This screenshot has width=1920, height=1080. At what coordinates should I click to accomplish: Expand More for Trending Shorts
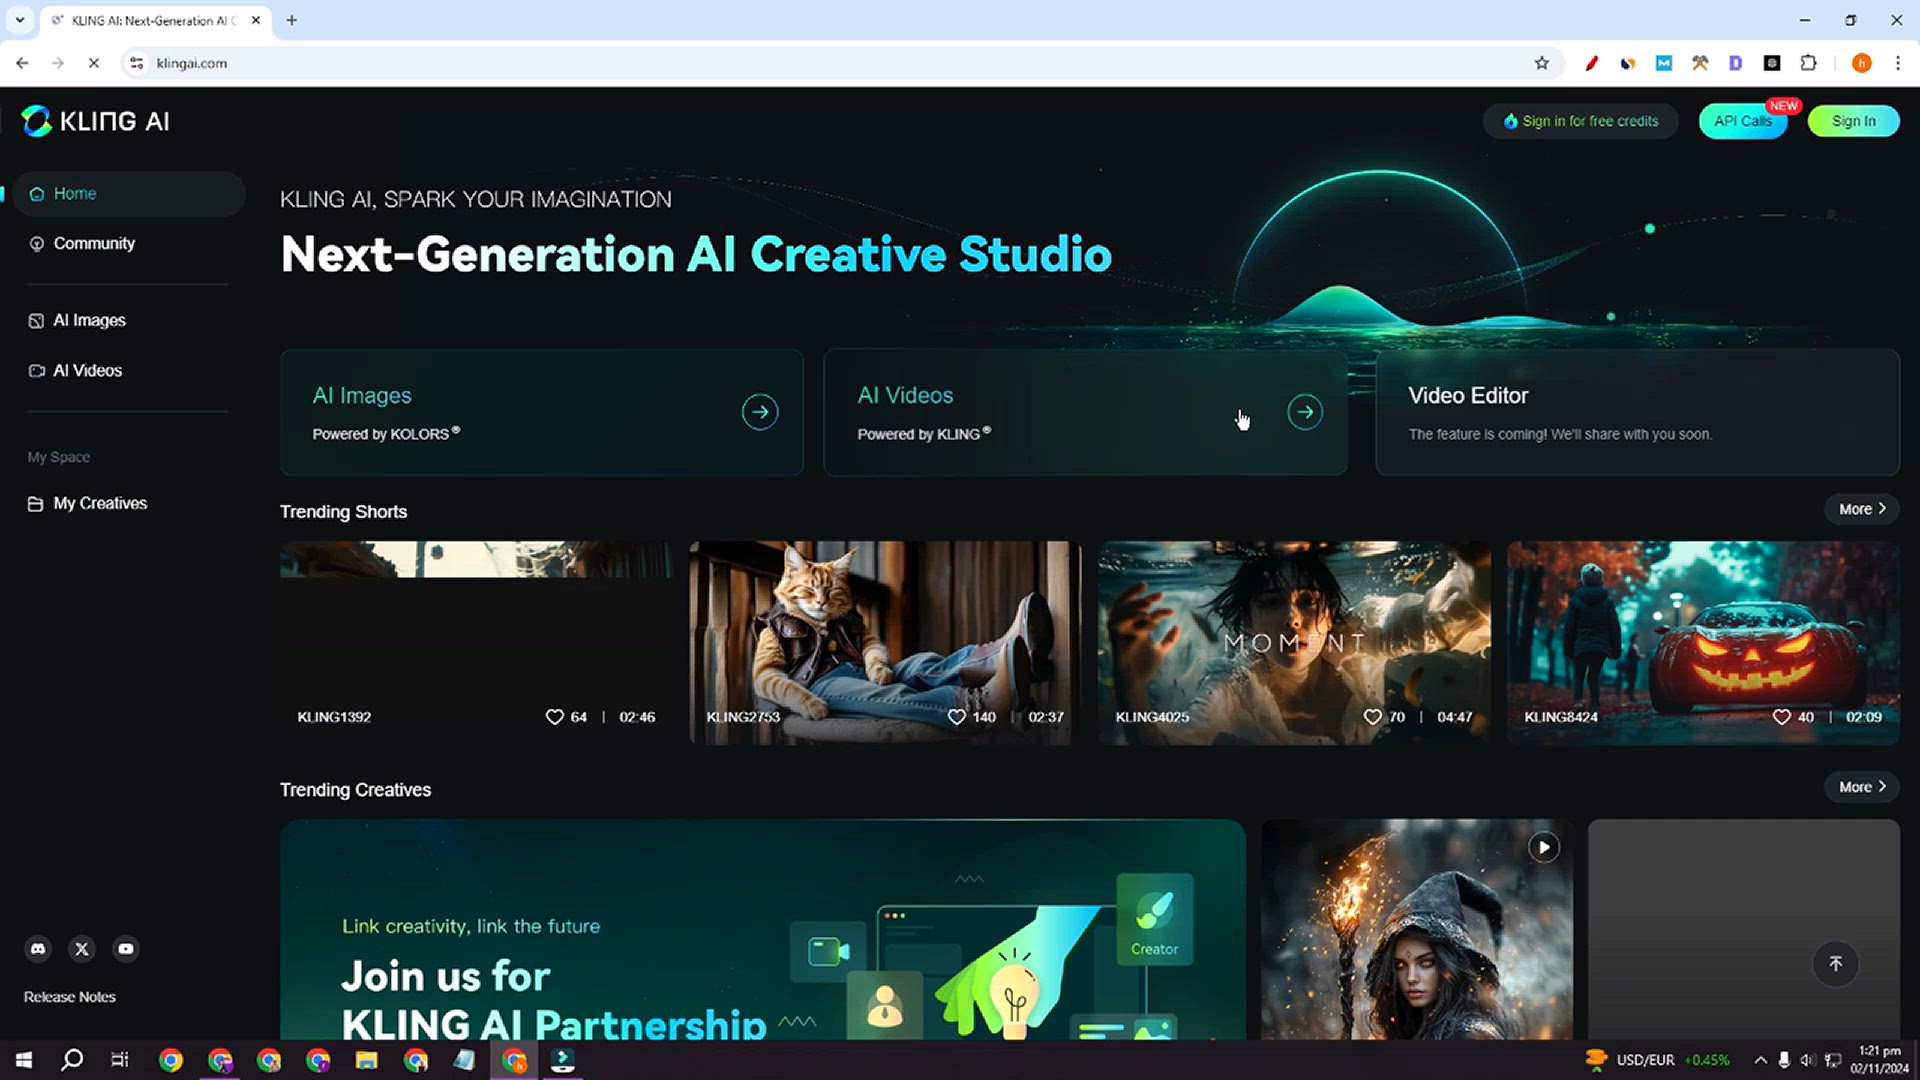[x=1862, y=509]
